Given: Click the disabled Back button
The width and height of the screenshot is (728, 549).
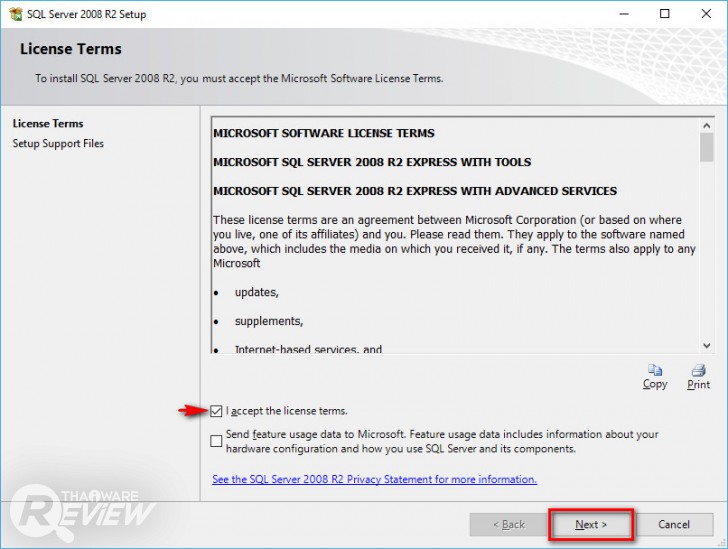Looking at the screenshot, I should (x=509, y=524).
